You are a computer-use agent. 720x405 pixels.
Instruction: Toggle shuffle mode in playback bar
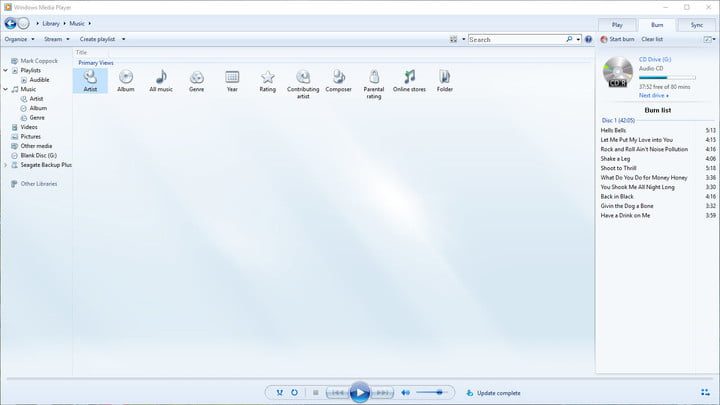(x=279, y=393)
